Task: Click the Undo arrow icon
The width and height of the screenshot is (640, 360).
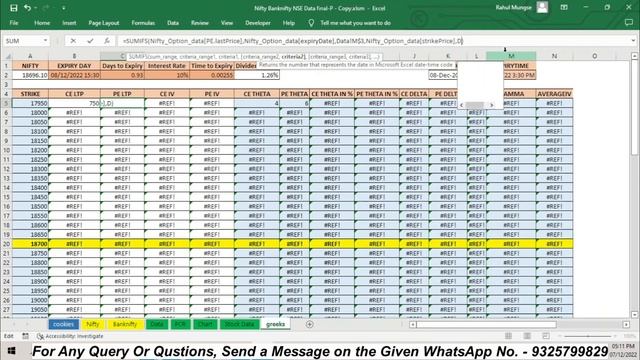Action: coord(27,8)
